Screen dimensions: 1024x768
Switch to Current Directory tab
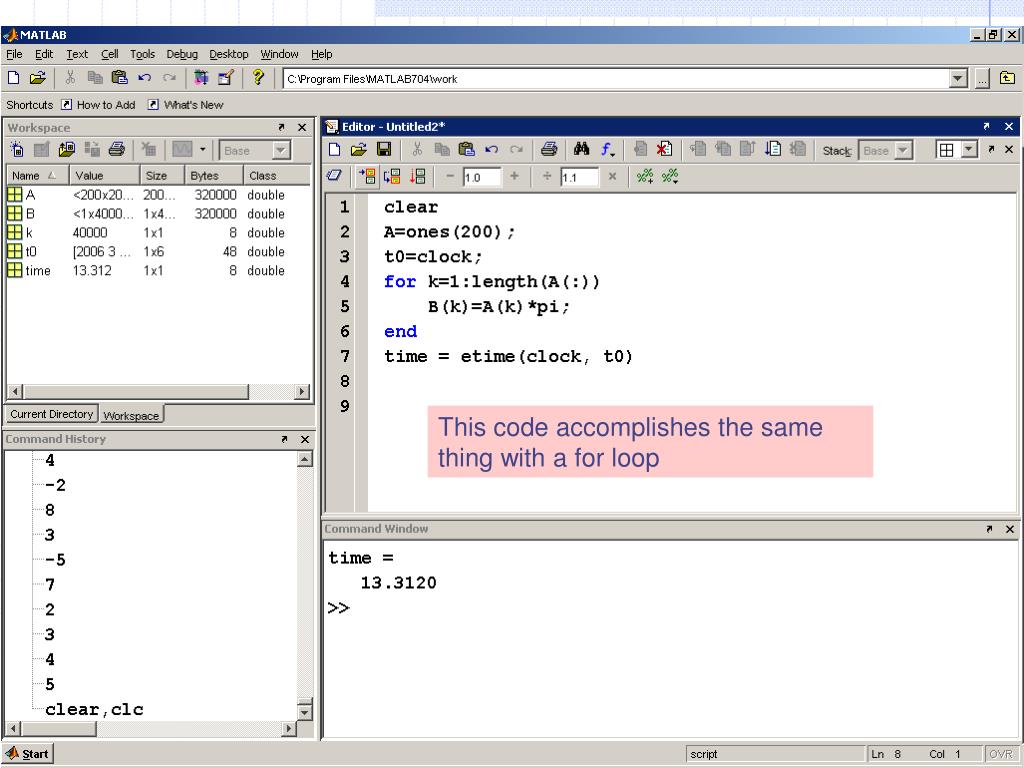pyautogui.click(x=52, y=414)
